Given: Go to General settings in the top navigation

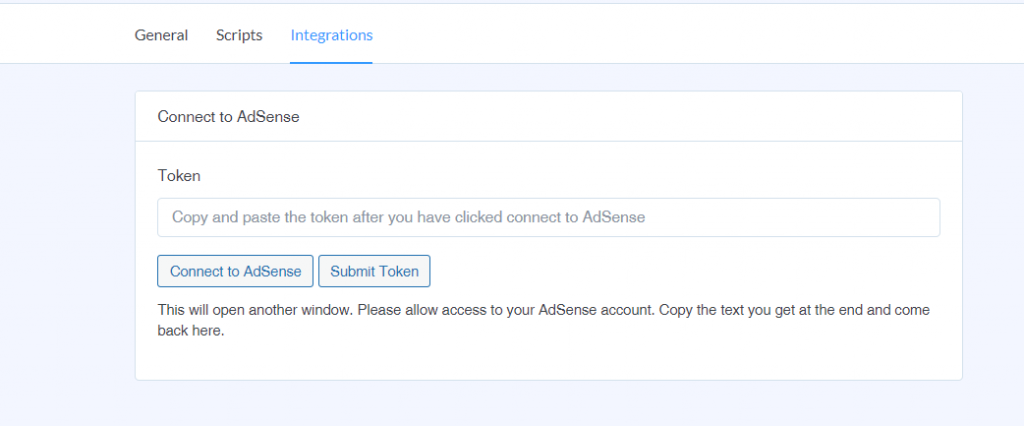Looking at the screenshot, I should coord(161,35).
